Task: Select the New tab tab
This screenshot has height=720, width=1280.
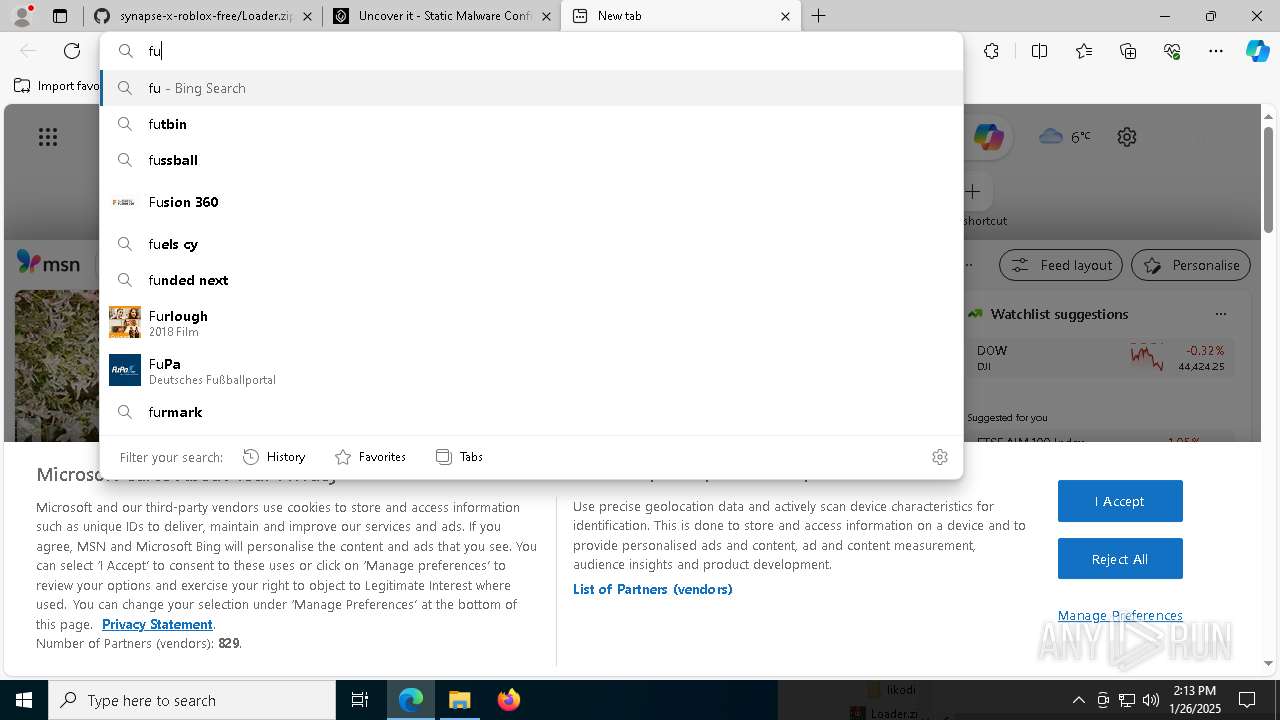Action: click(x=680, y=16)
